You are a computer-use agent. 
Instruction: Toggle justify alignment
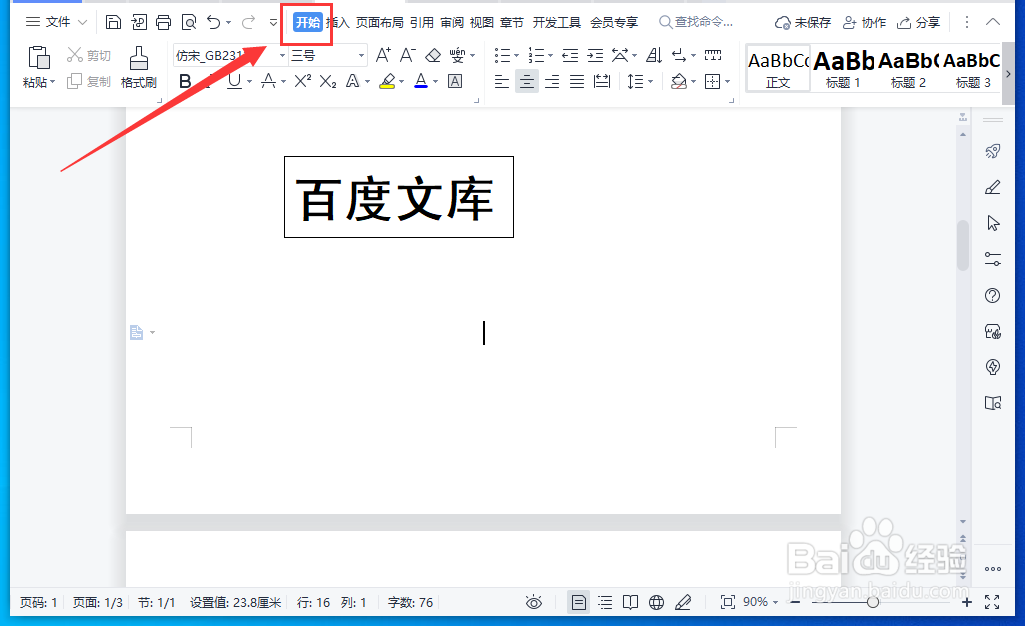coord(577,82)
